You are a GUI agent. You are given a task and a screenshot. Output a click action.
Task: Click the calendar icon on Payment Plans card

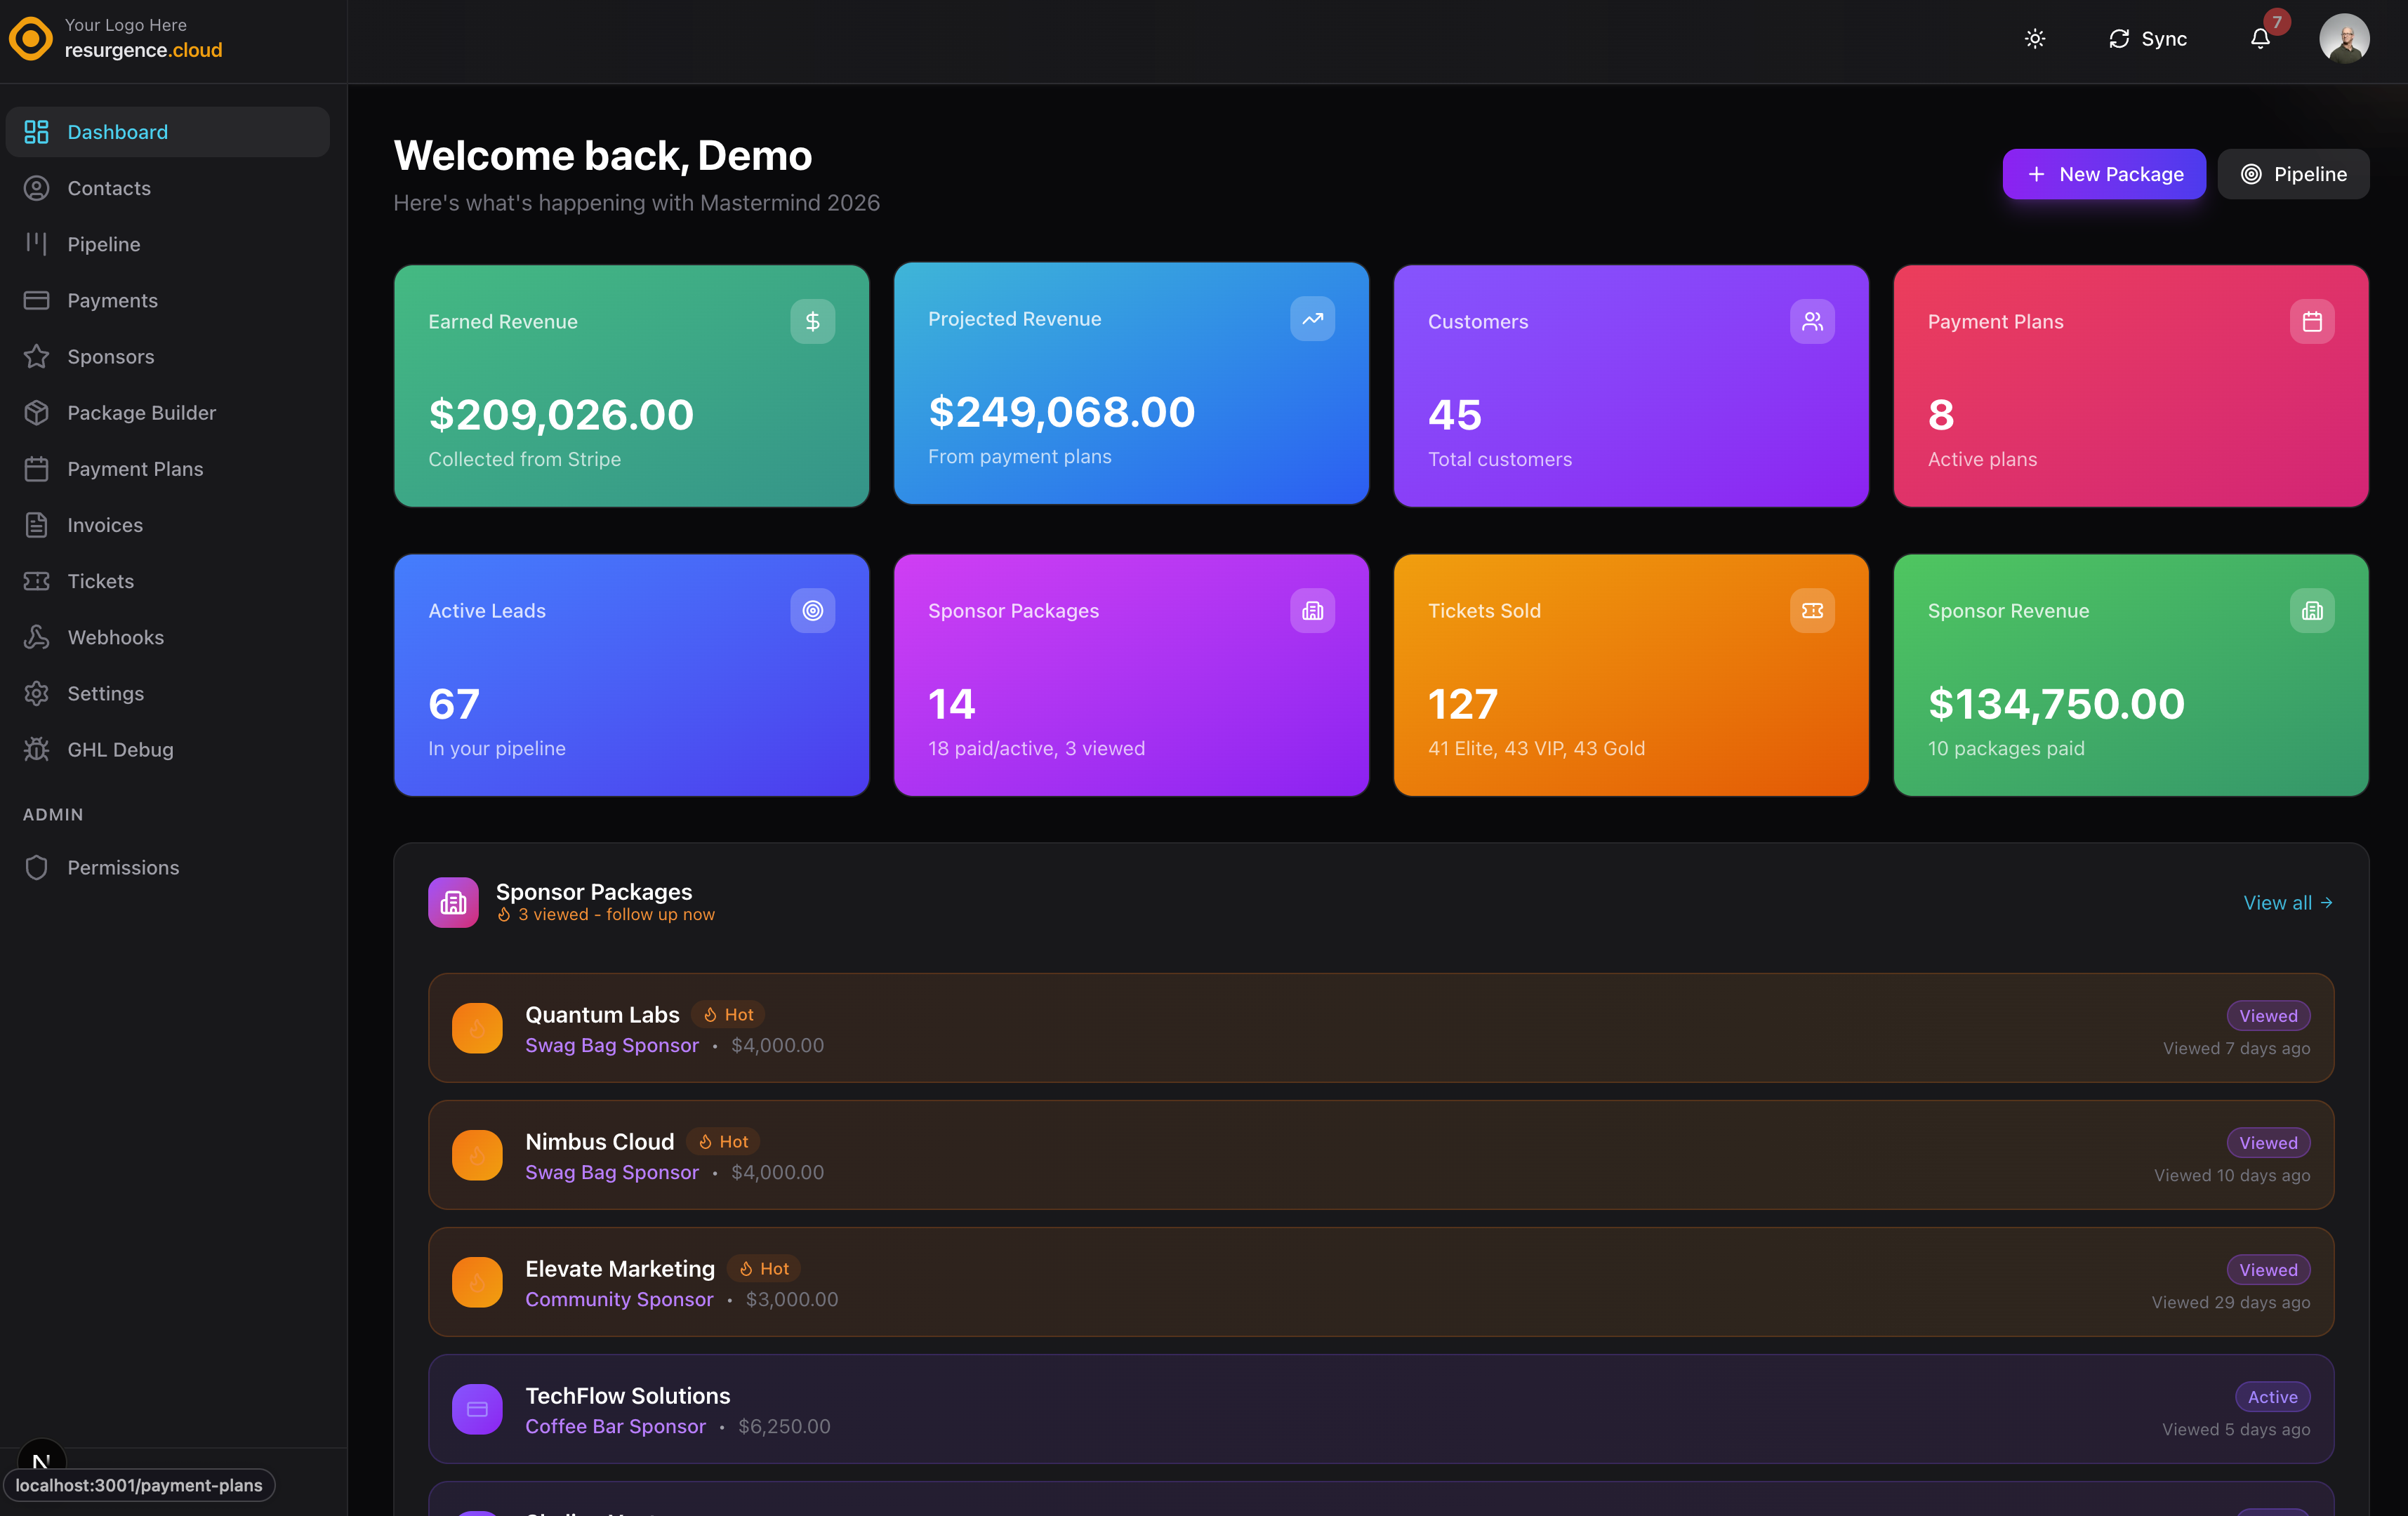pos(2311,321)
